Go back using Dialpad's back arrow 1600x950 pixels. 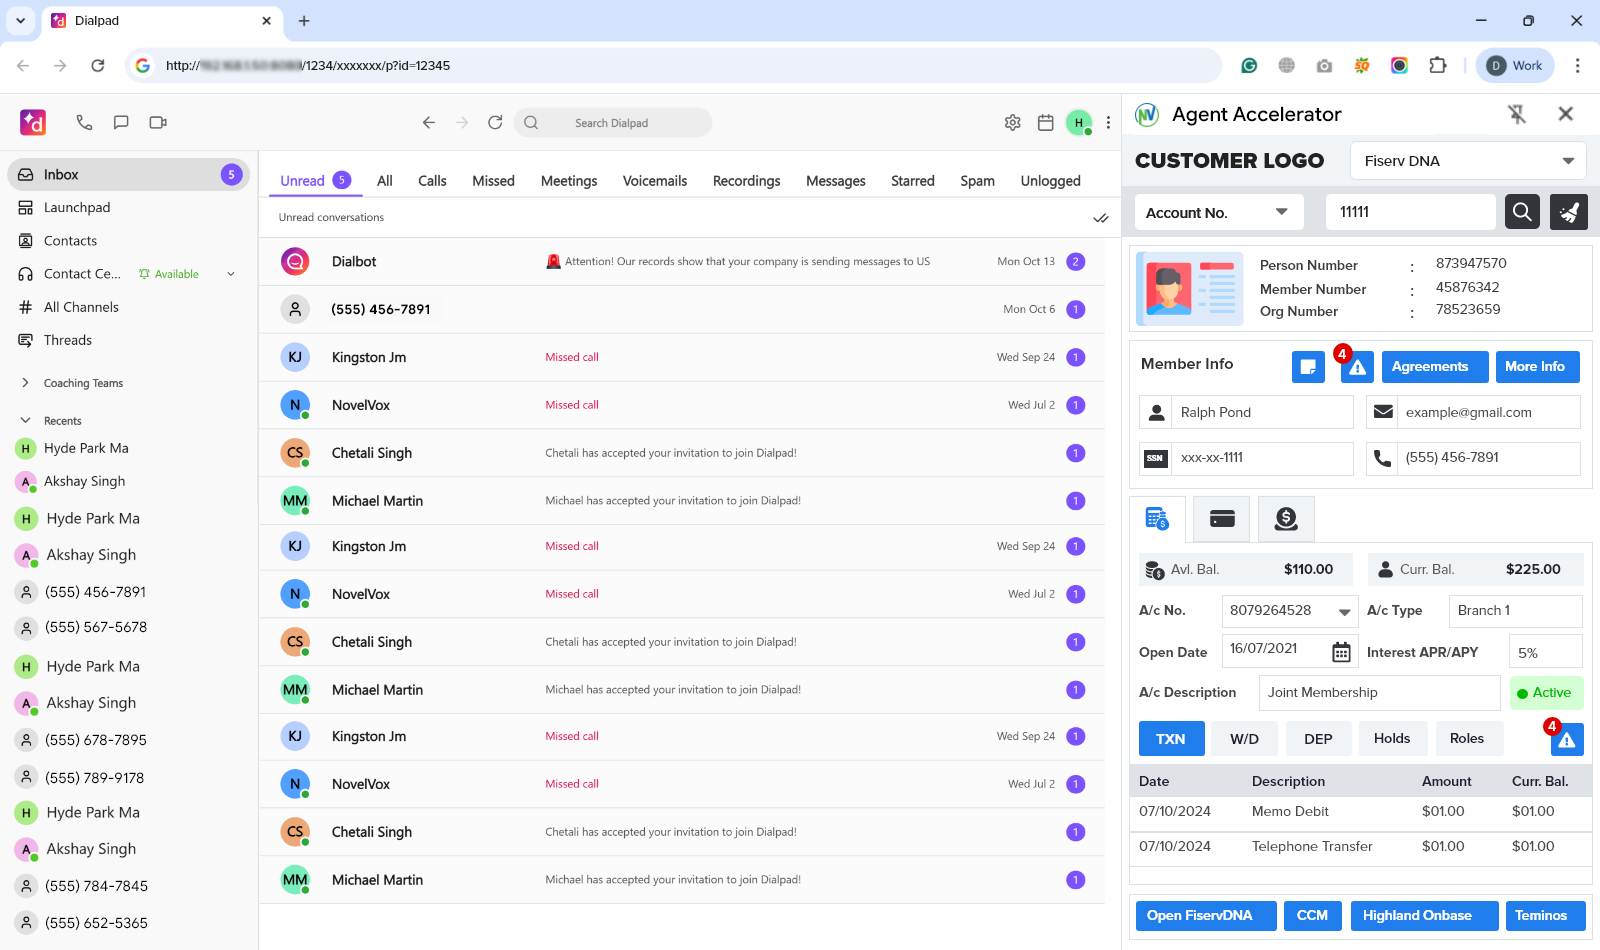(429, 122)
